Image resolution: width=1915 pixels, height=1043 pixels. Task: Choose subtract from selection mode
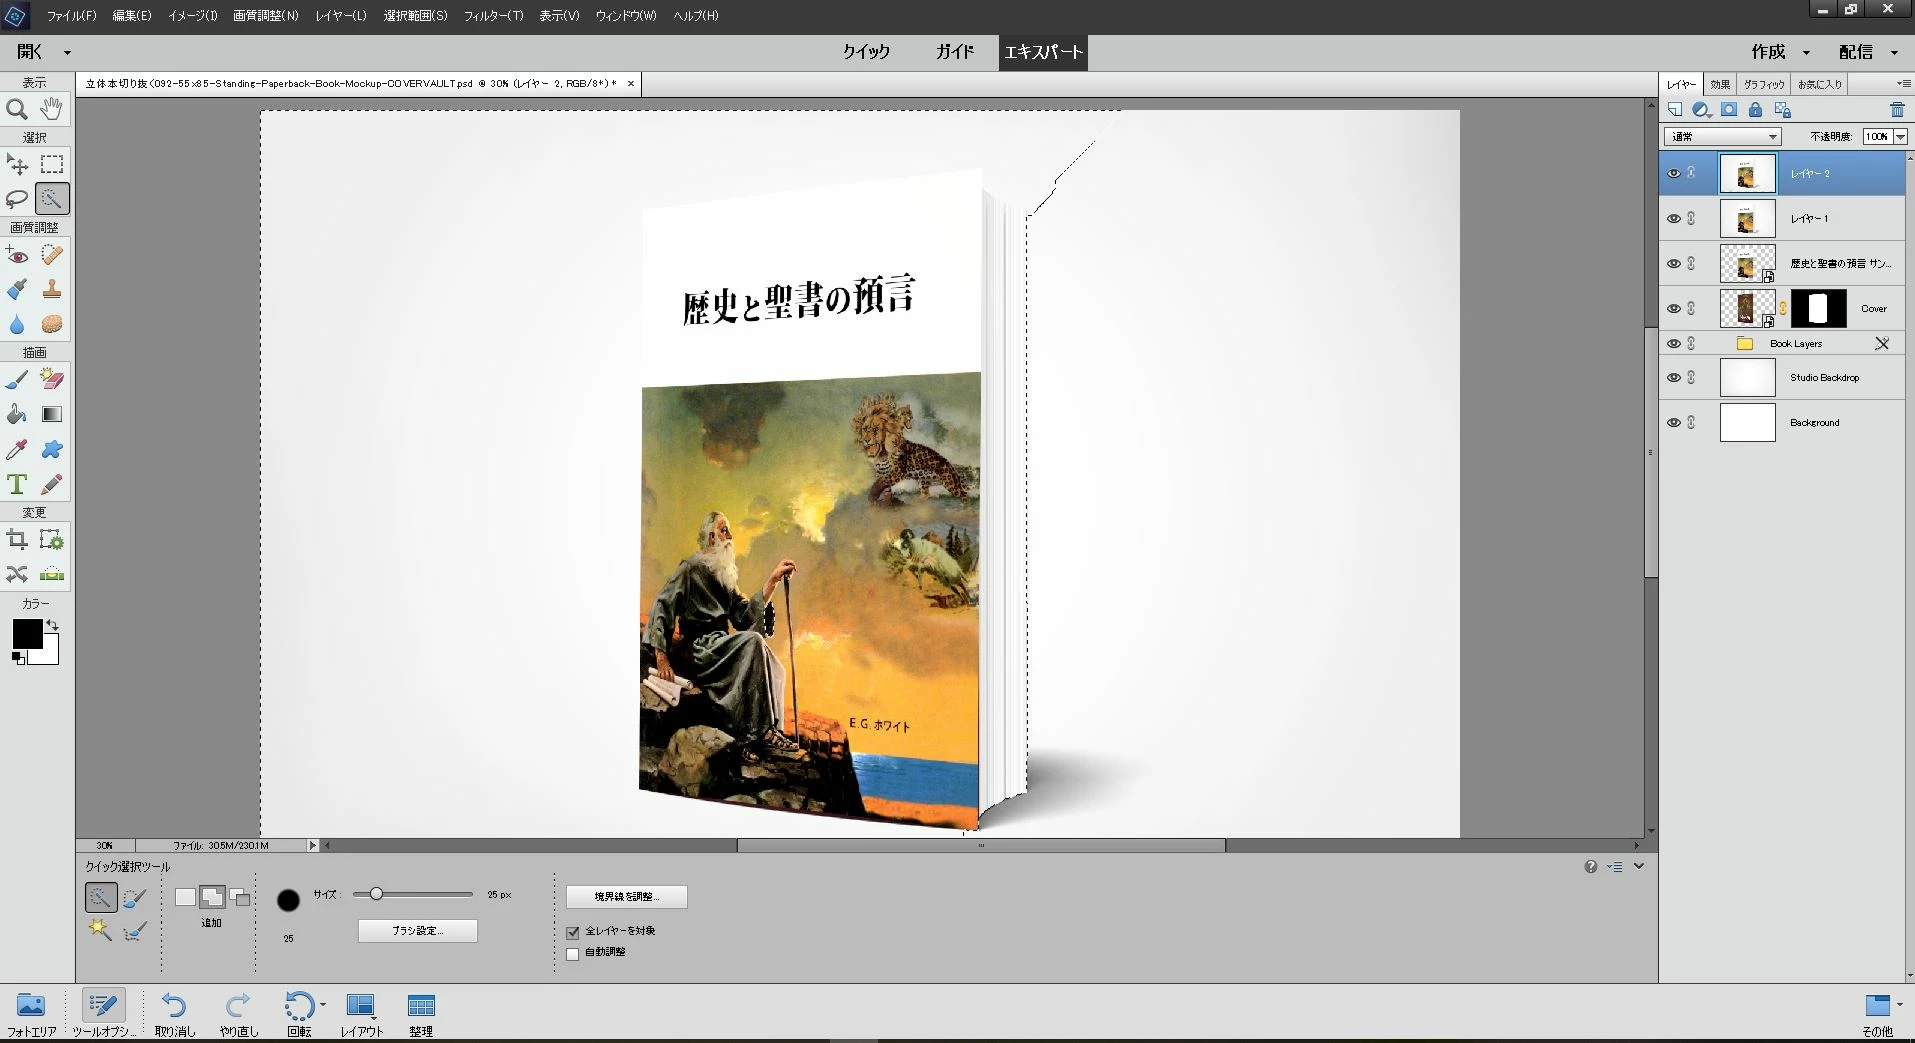(240, 897)
